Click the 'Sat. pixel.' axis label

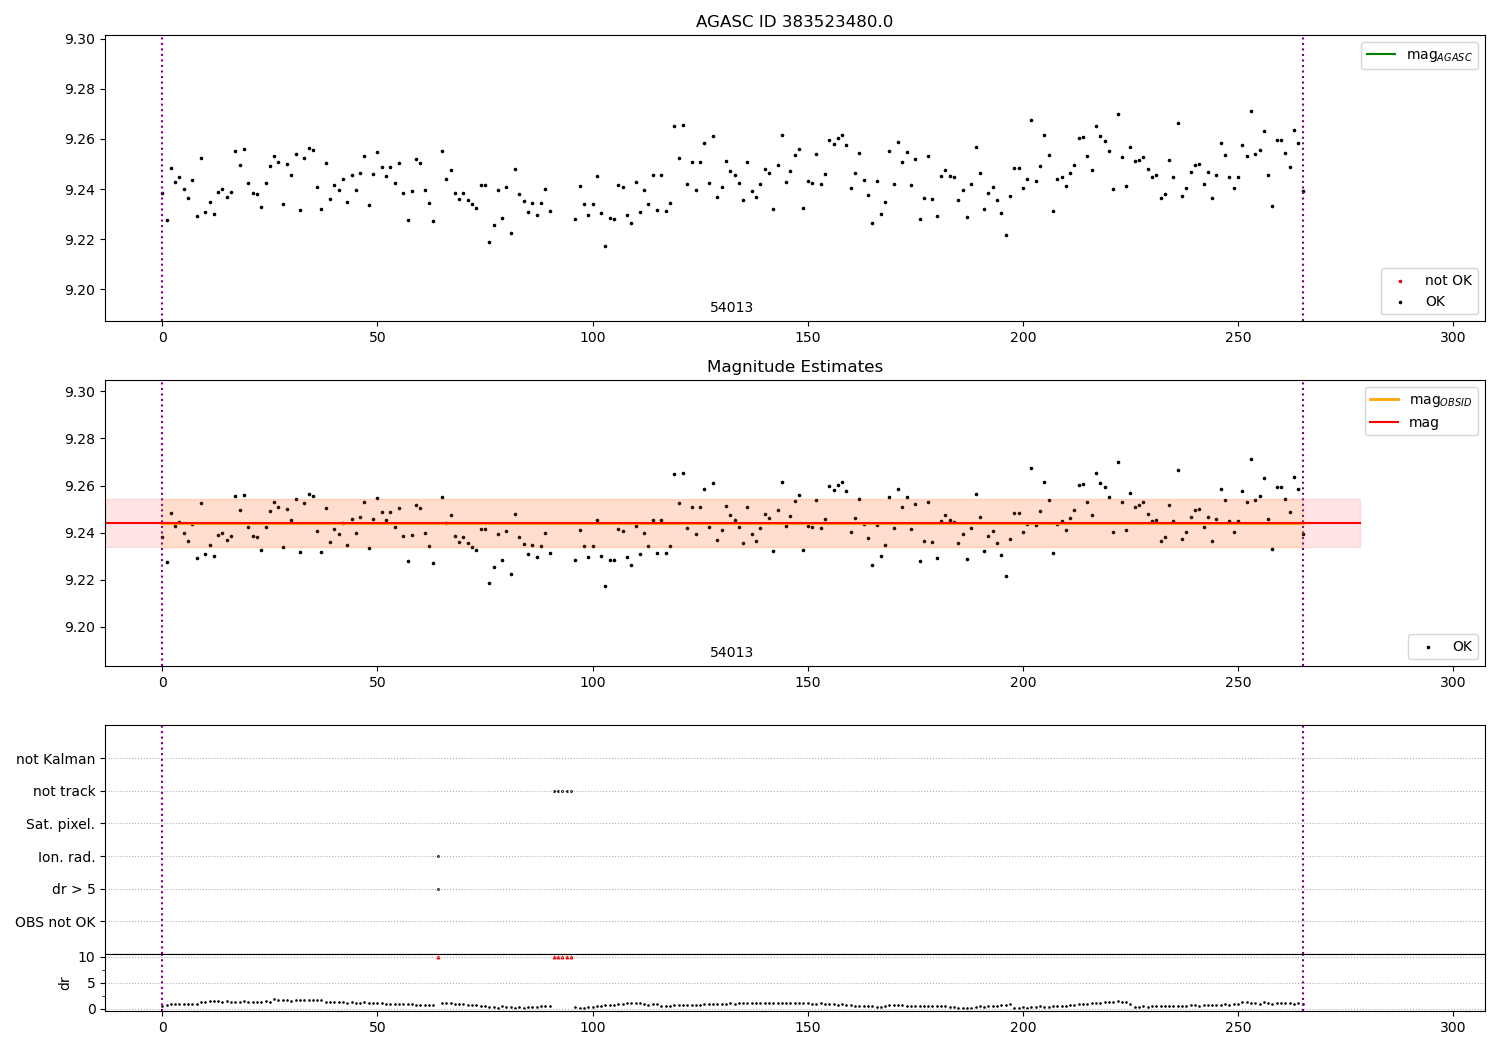tap(61, 825)
